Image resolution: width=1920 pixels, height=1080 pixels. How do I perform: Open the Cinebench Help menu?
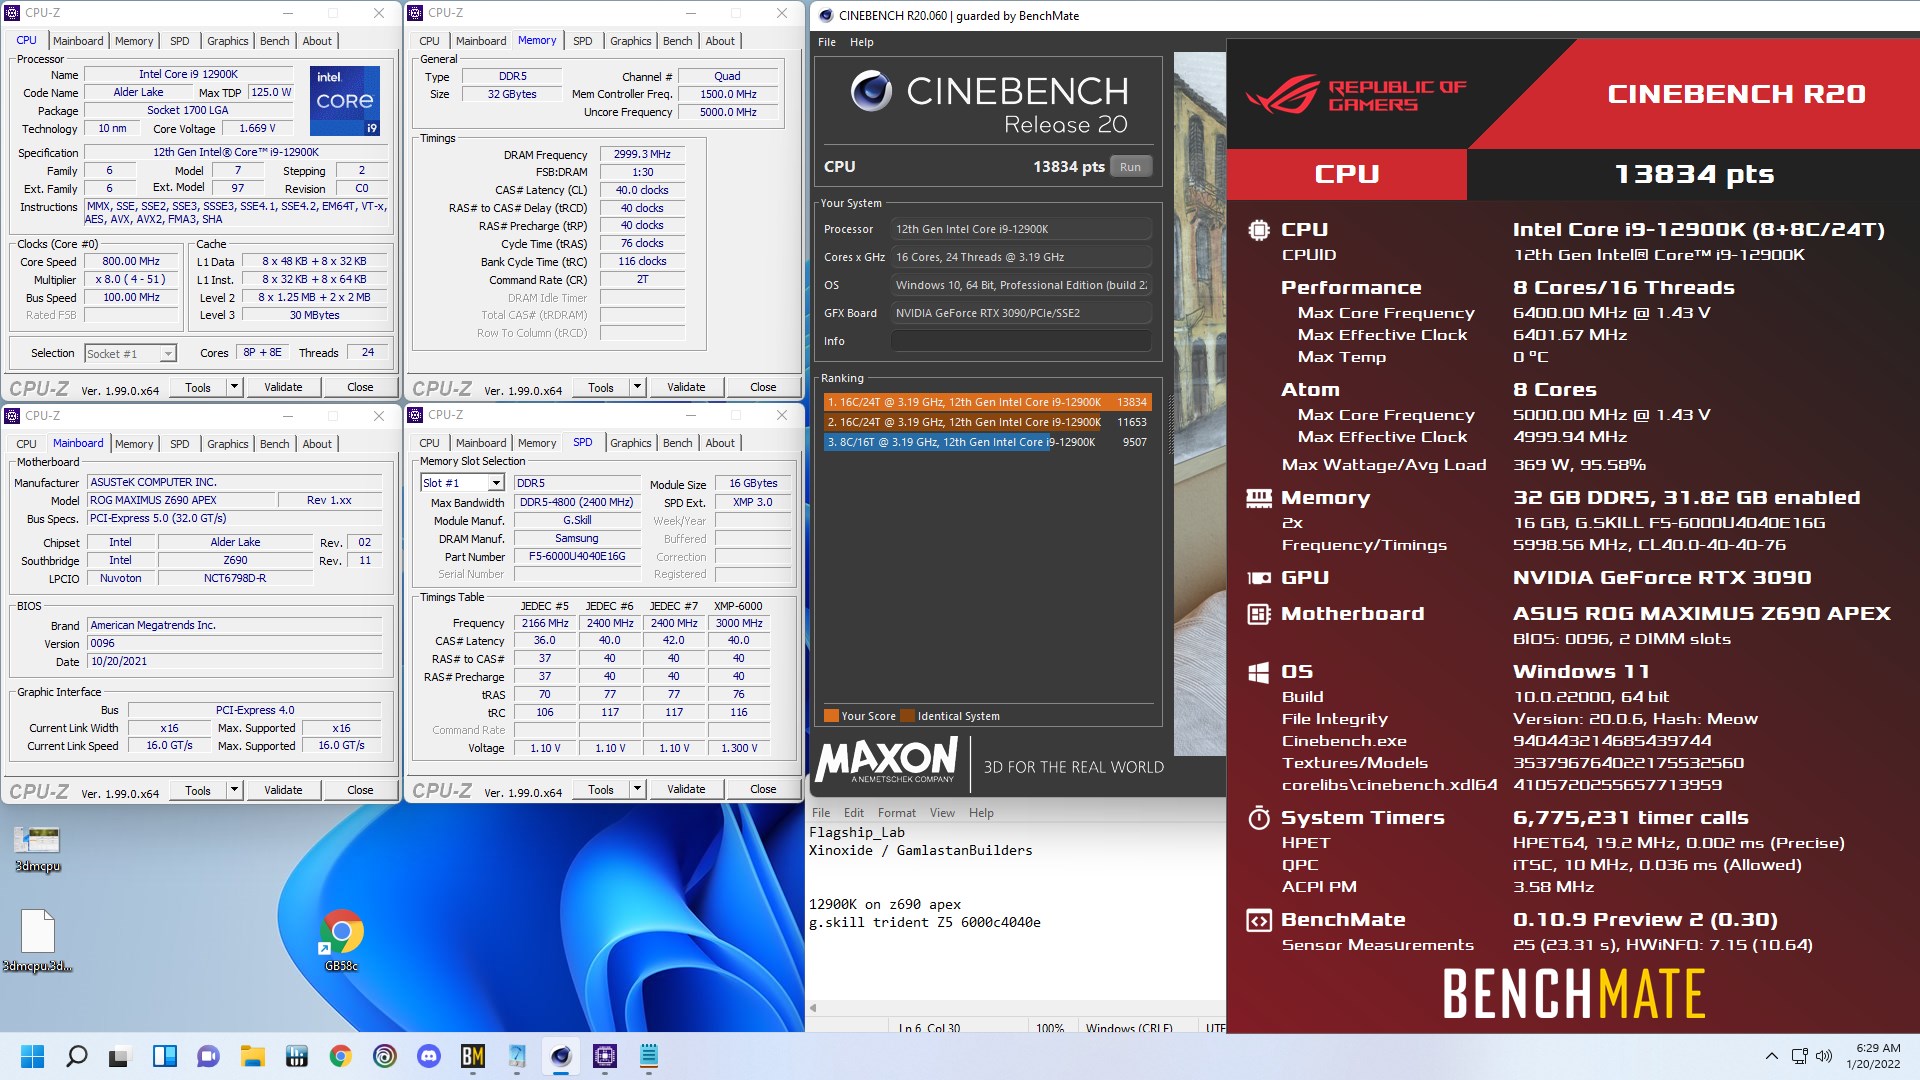point(862,42)
